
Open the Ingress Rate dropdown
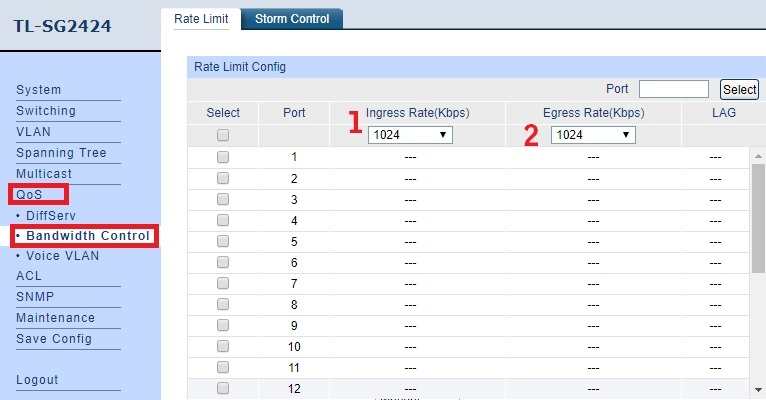[410, 135]
